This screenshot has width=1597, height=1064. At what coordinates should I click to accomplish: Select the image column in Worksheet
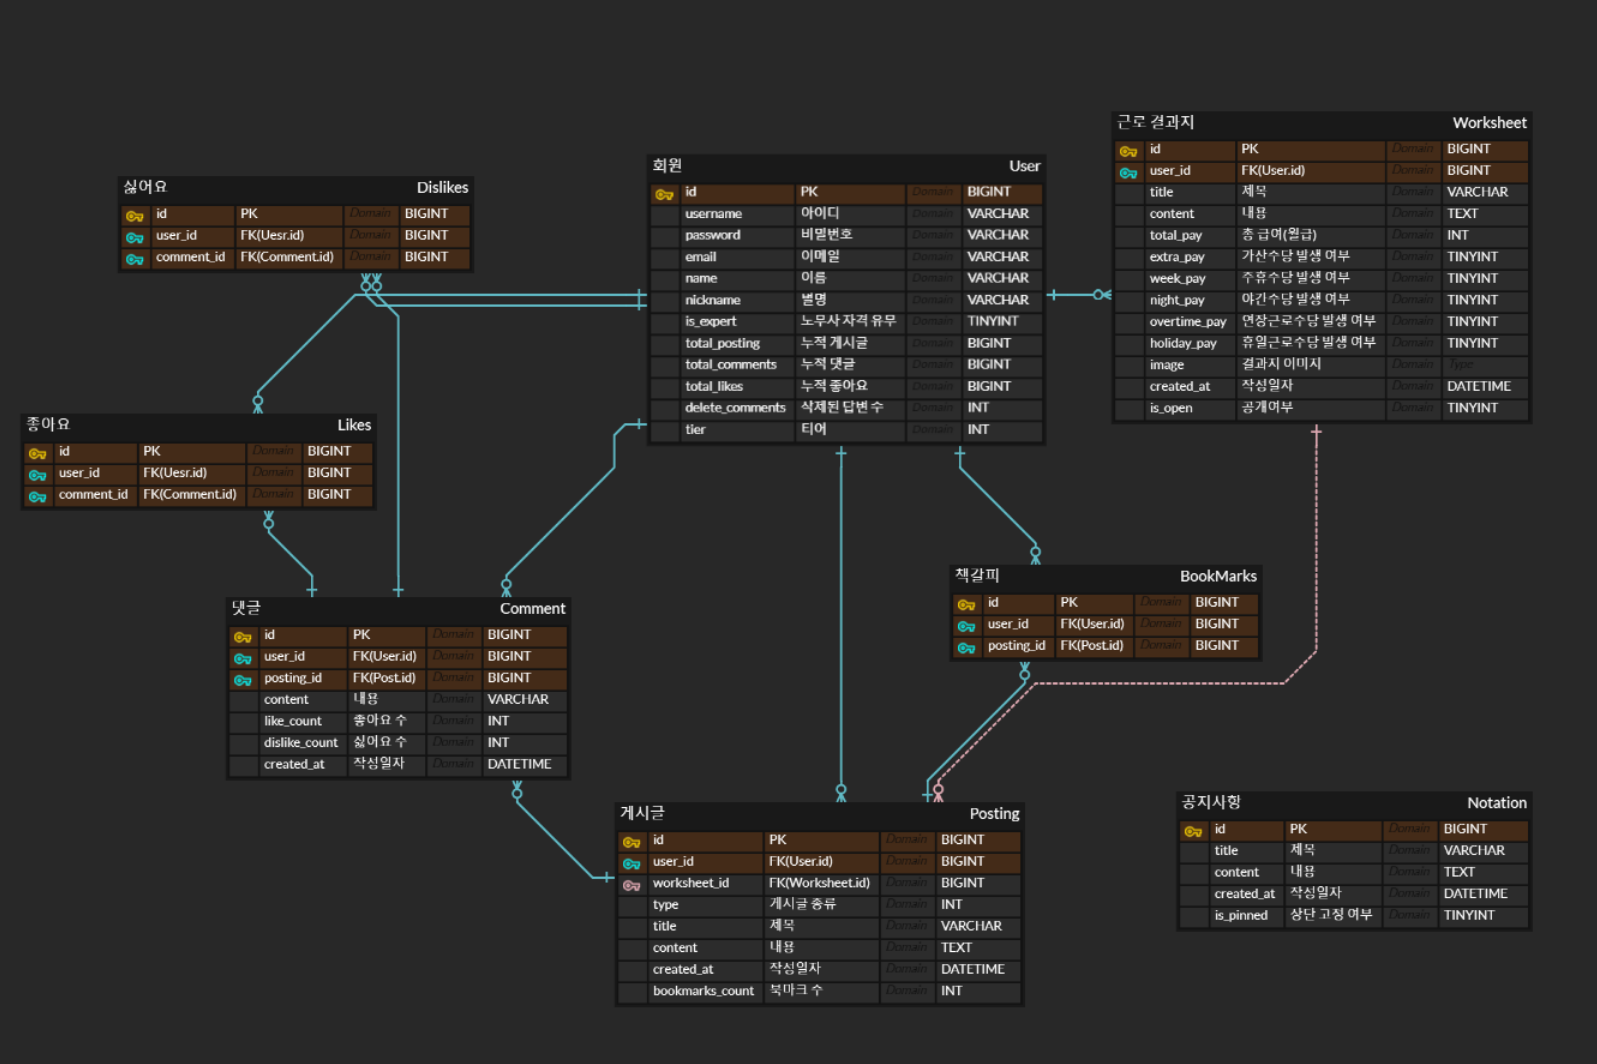(1321, 365)
